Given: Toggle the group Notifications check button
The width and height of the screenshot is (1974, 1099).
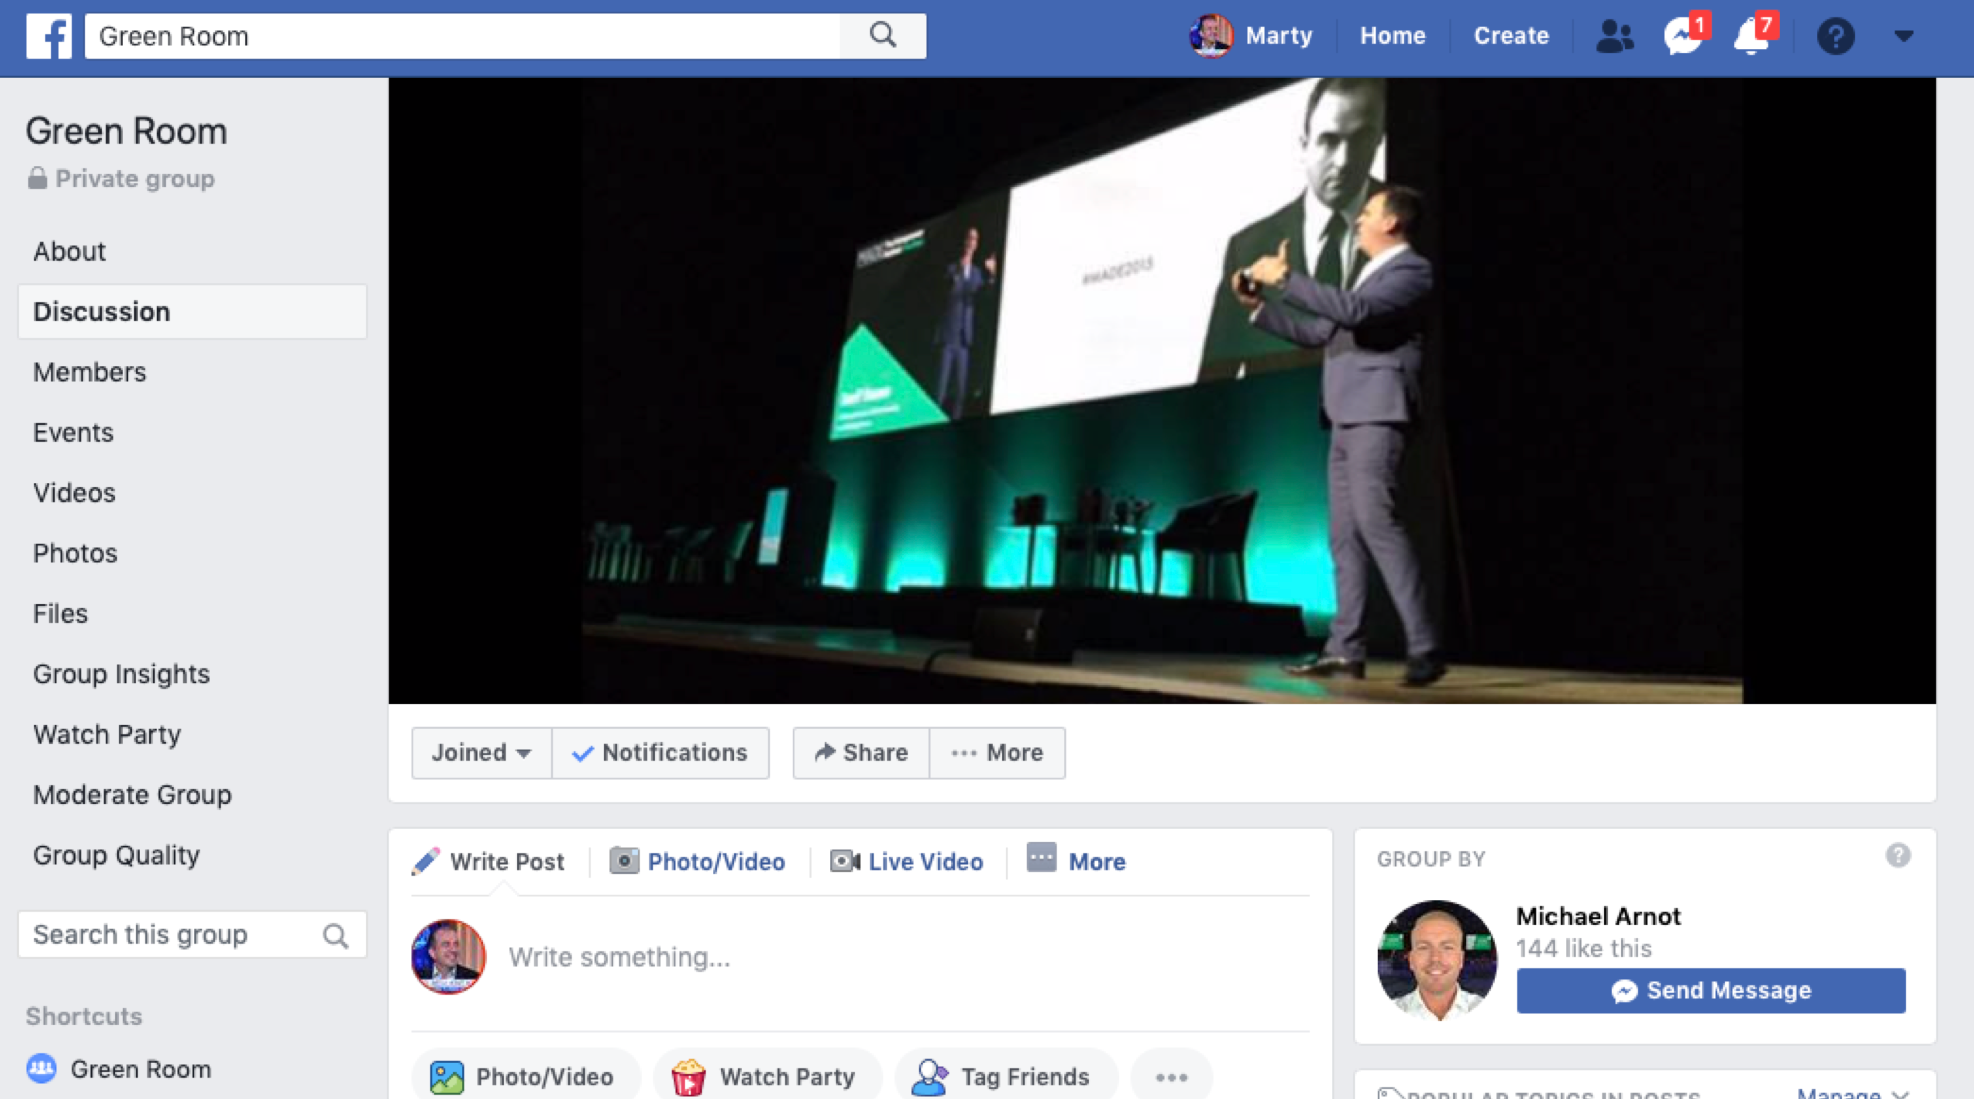Looking at the screenshot, I should coord(660,753).
